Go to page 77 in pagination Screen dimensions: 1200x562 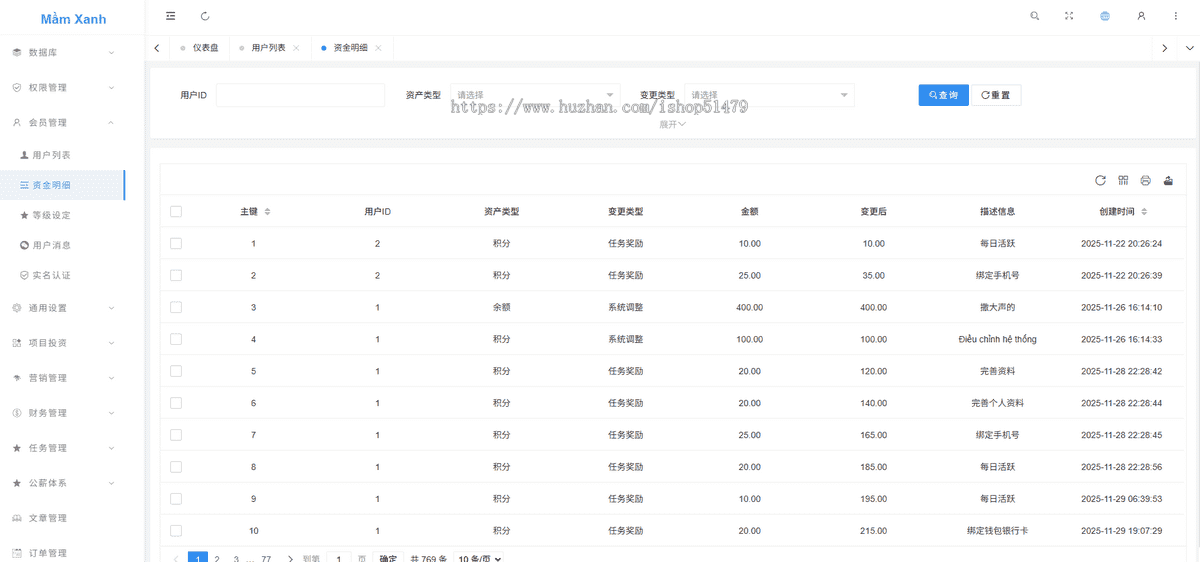pos(266,559)
